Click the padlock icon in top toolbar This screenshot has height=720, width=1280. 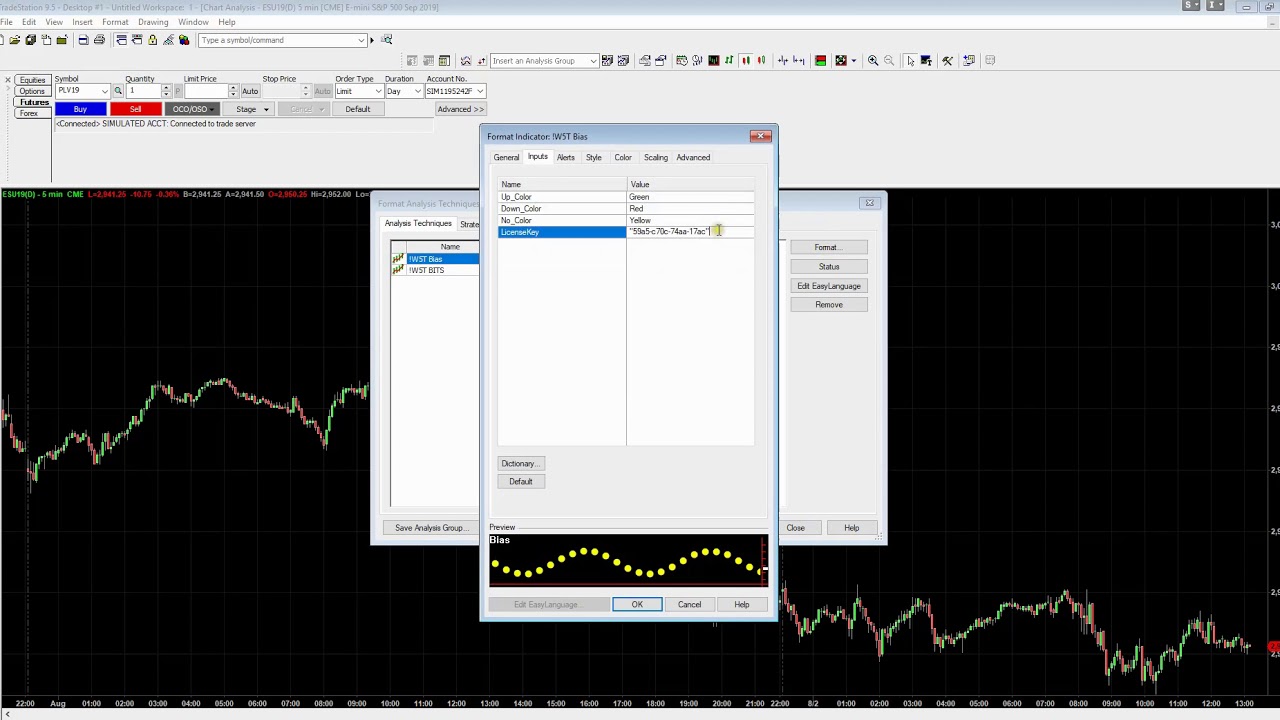pyautogui.click(x=152, y=40)
